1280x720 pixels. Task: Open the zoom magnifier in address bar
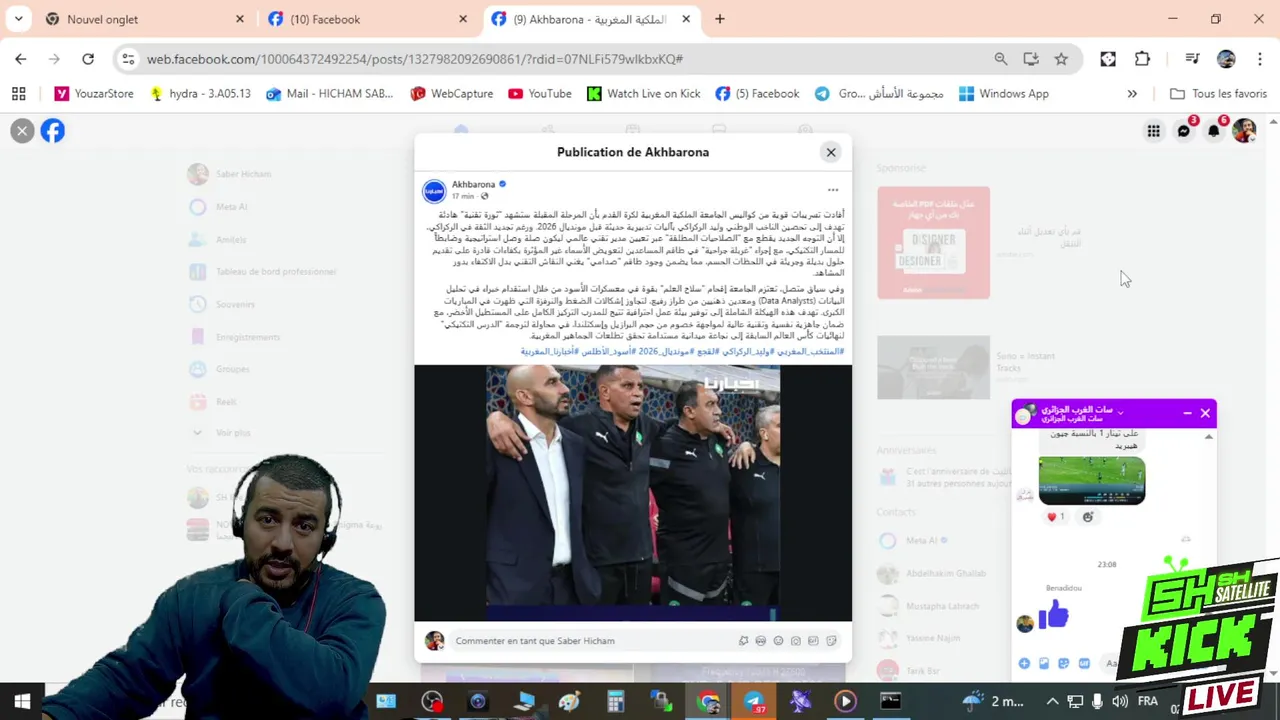pos(1000,59)
